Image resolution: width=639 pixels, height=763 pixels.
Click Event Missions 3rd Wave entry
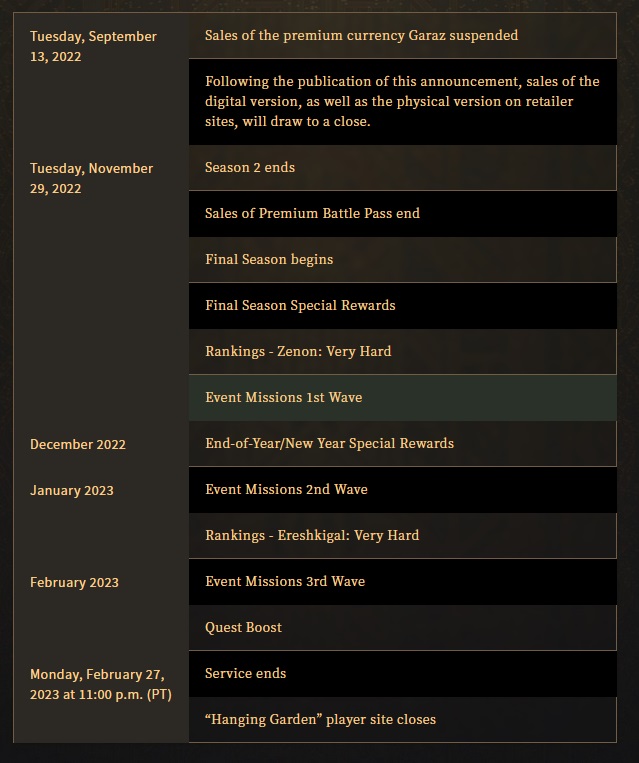tap(402, 581)
